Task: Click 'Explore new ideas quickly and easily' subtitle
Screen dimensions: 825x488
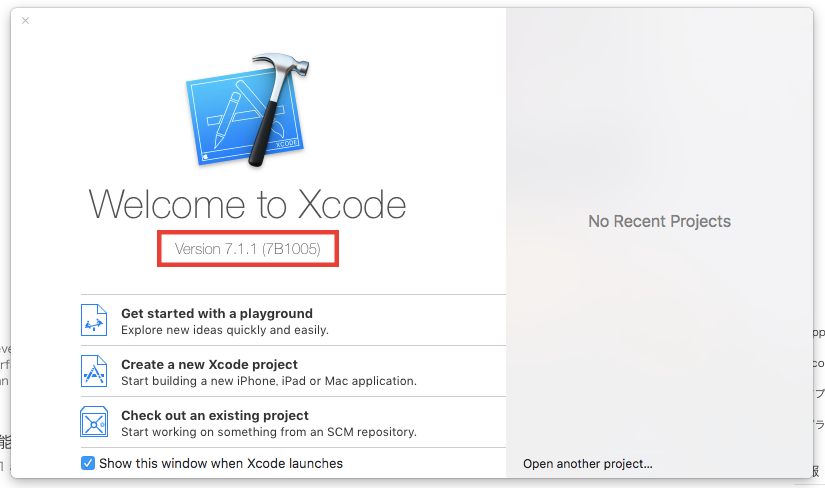Action: pos(225,330)
